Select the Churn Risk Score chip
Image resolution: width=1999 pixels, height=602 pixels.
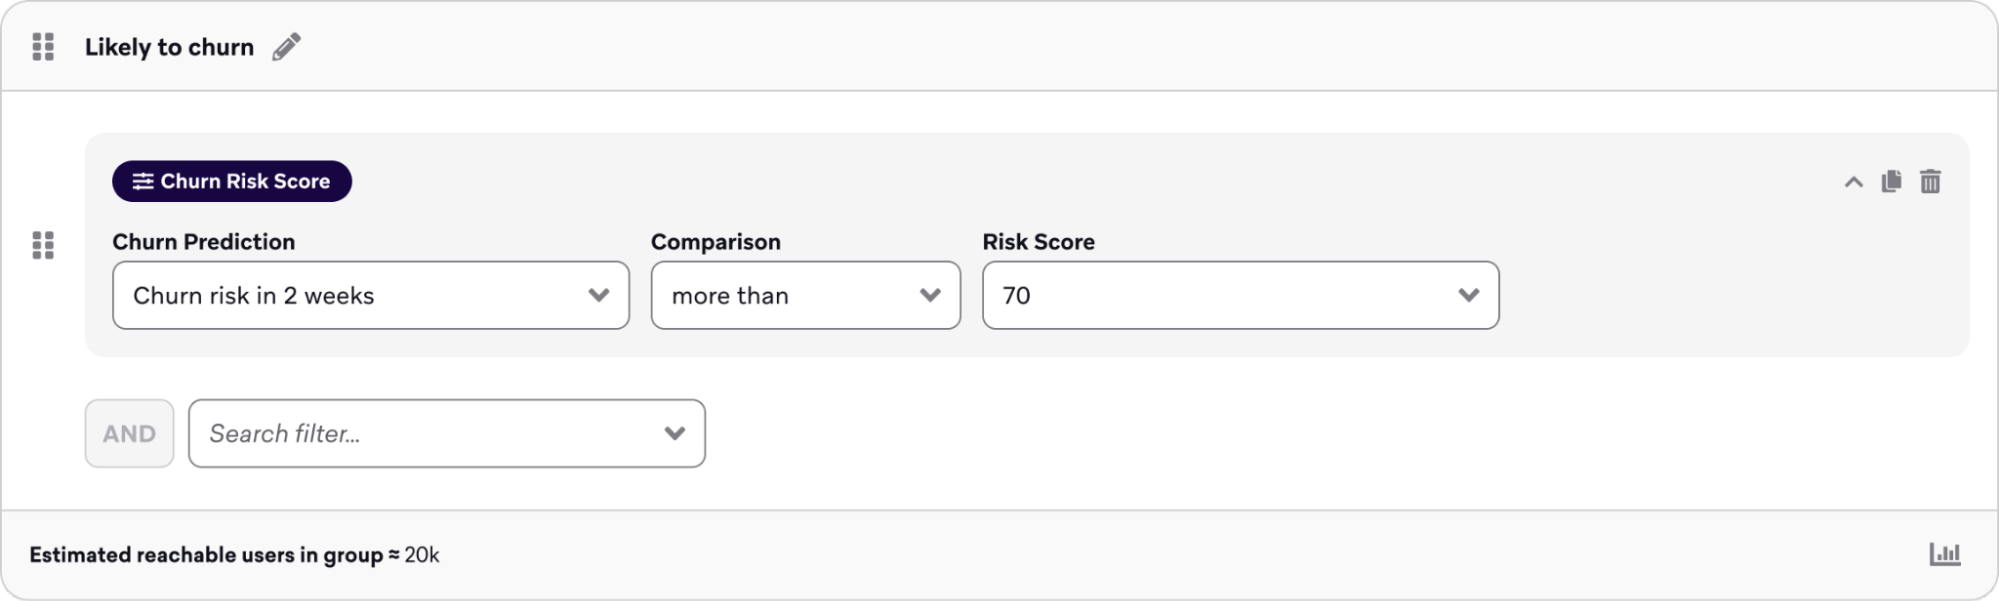point(232,181)
